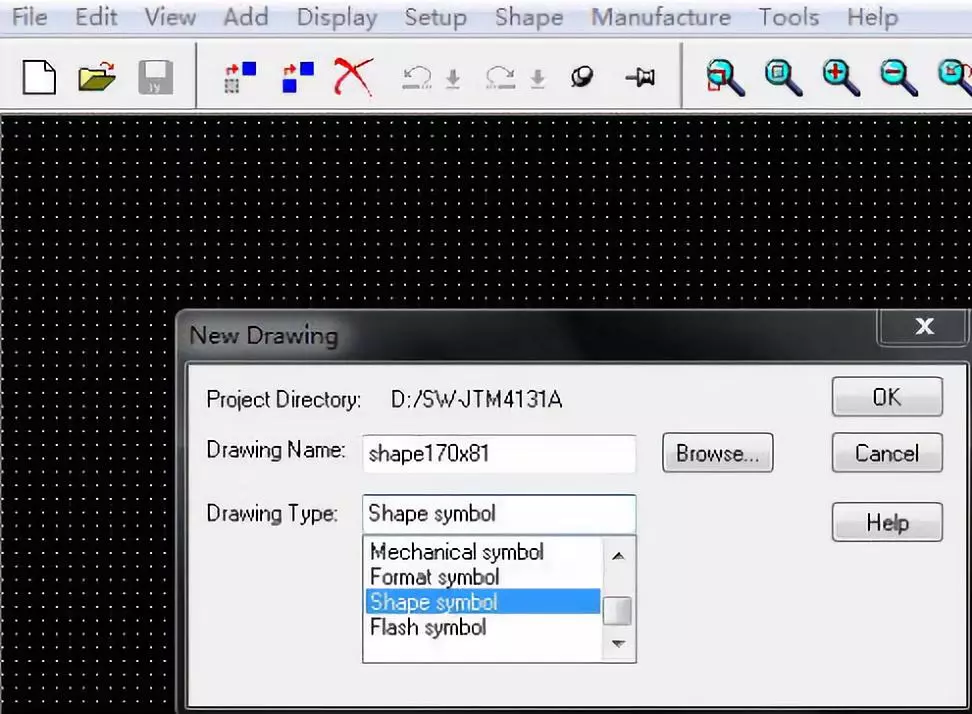Click the Redo arrow icon
Viewport: 972px width, 714px height.
click(x=500, y=78)
